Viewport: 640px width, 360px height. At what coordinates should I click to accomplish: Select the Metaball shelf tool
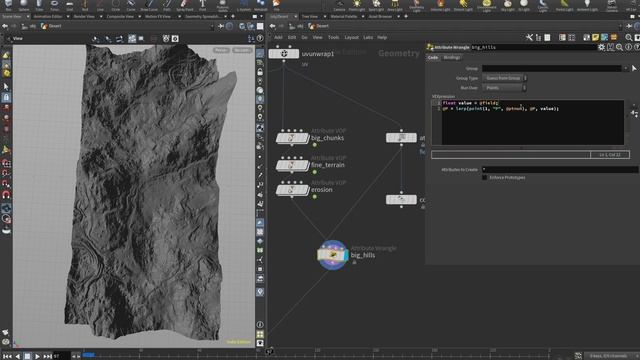point(260,5)
